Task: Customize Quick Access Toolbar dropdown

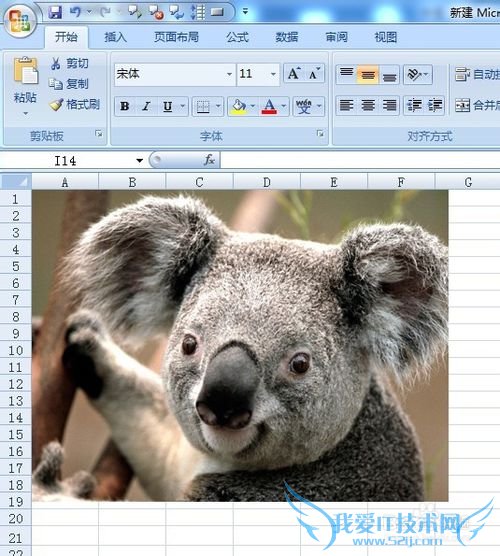Action: coord(245,12)
